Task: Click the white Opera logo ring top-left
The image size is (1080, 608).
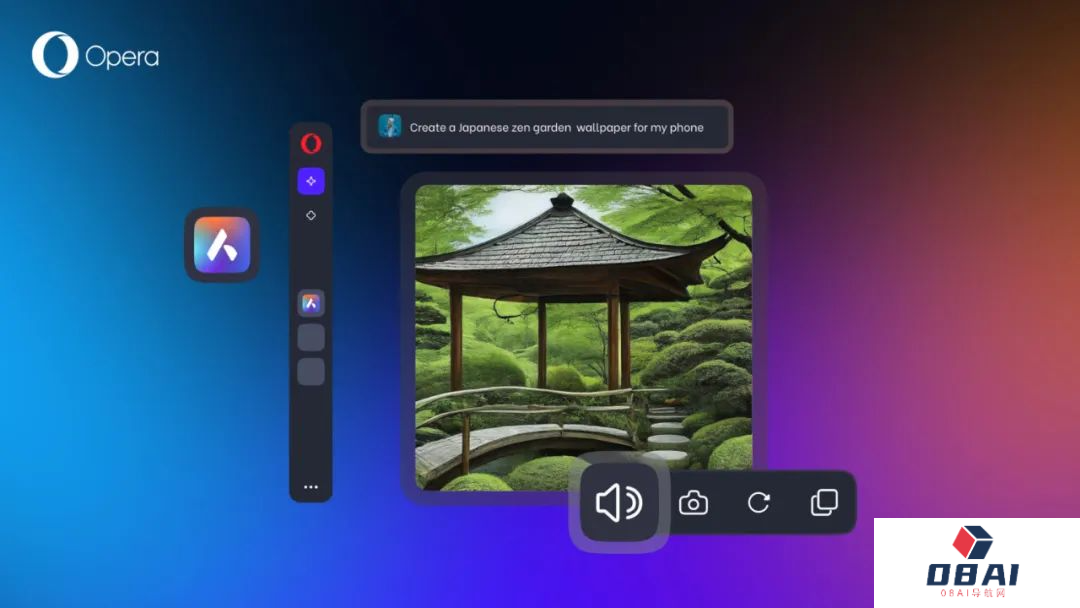Action: pos(54,55)
